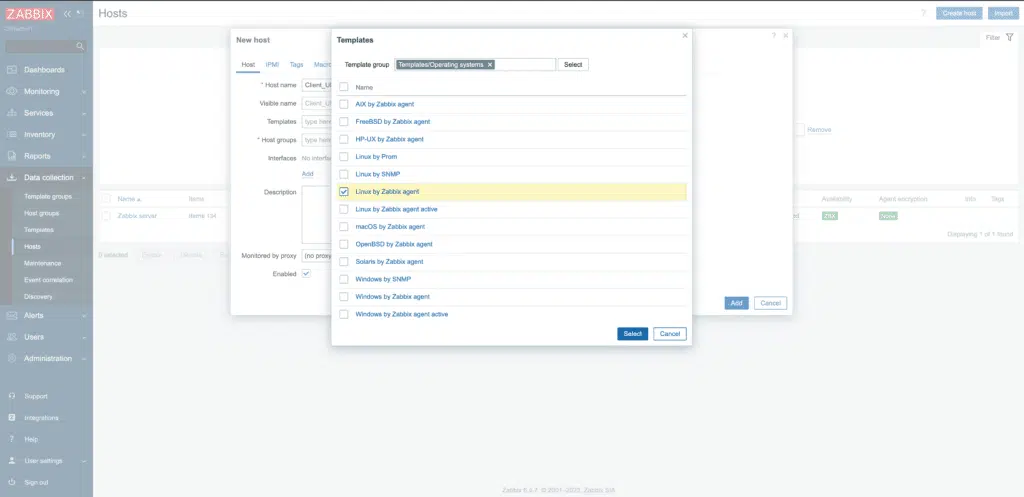Viewport: 1024px width, 497px height.
Task: Click the search magnifier icon in sidebar
Action: point(80,46)
